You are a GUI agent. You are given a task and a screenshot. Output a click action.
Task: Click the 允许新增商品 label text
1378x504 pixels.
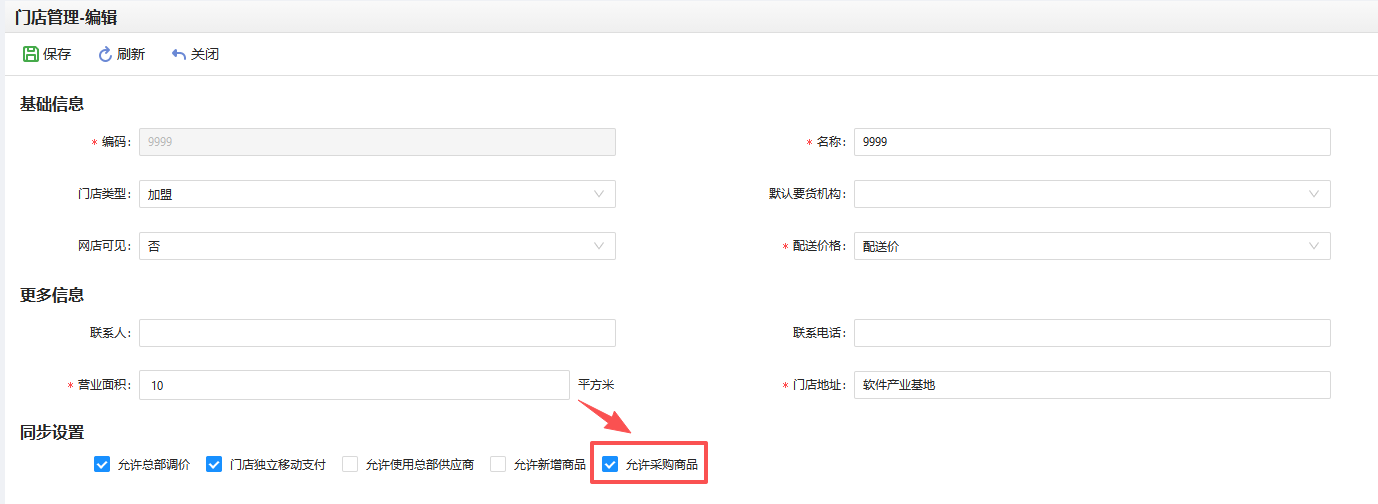[549, 465]
